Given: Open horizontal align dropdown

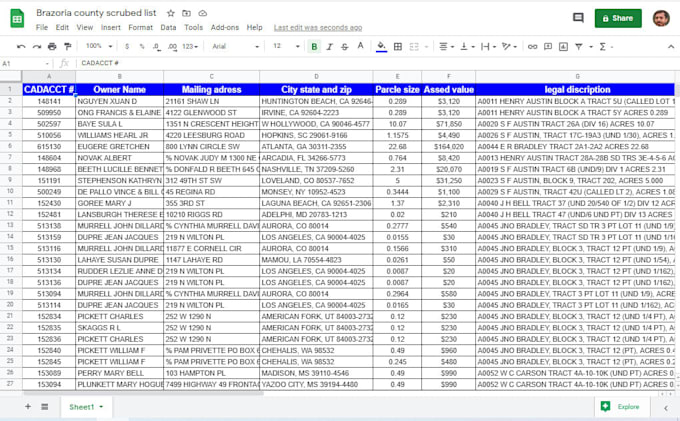Looking at the screenshot, I should tap(446, 46).
